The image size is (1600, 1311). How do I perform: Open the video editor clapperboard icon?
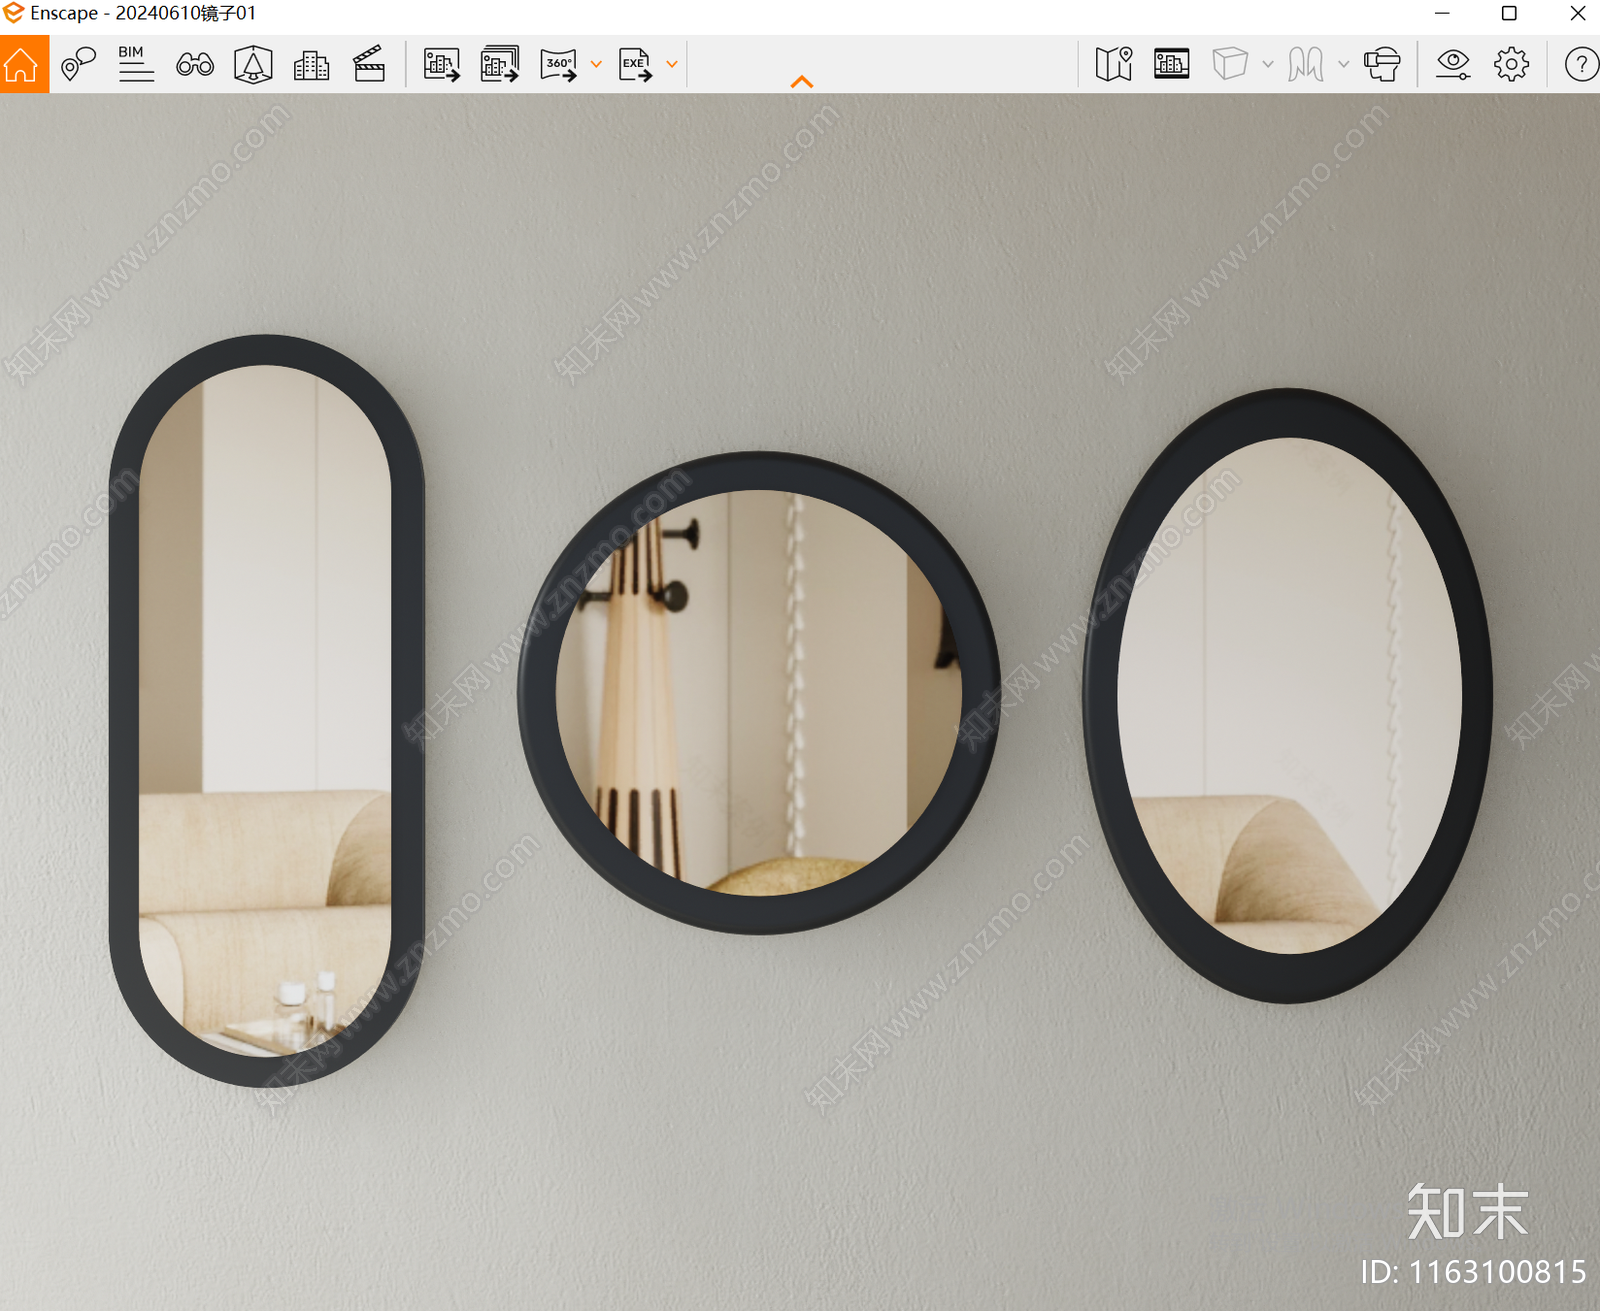click(369, 64)
